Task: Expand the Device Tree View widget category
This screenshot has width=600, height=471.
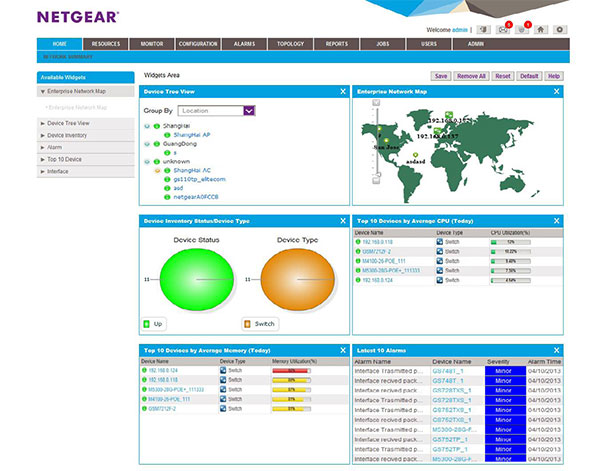Action: coord(85,123)
